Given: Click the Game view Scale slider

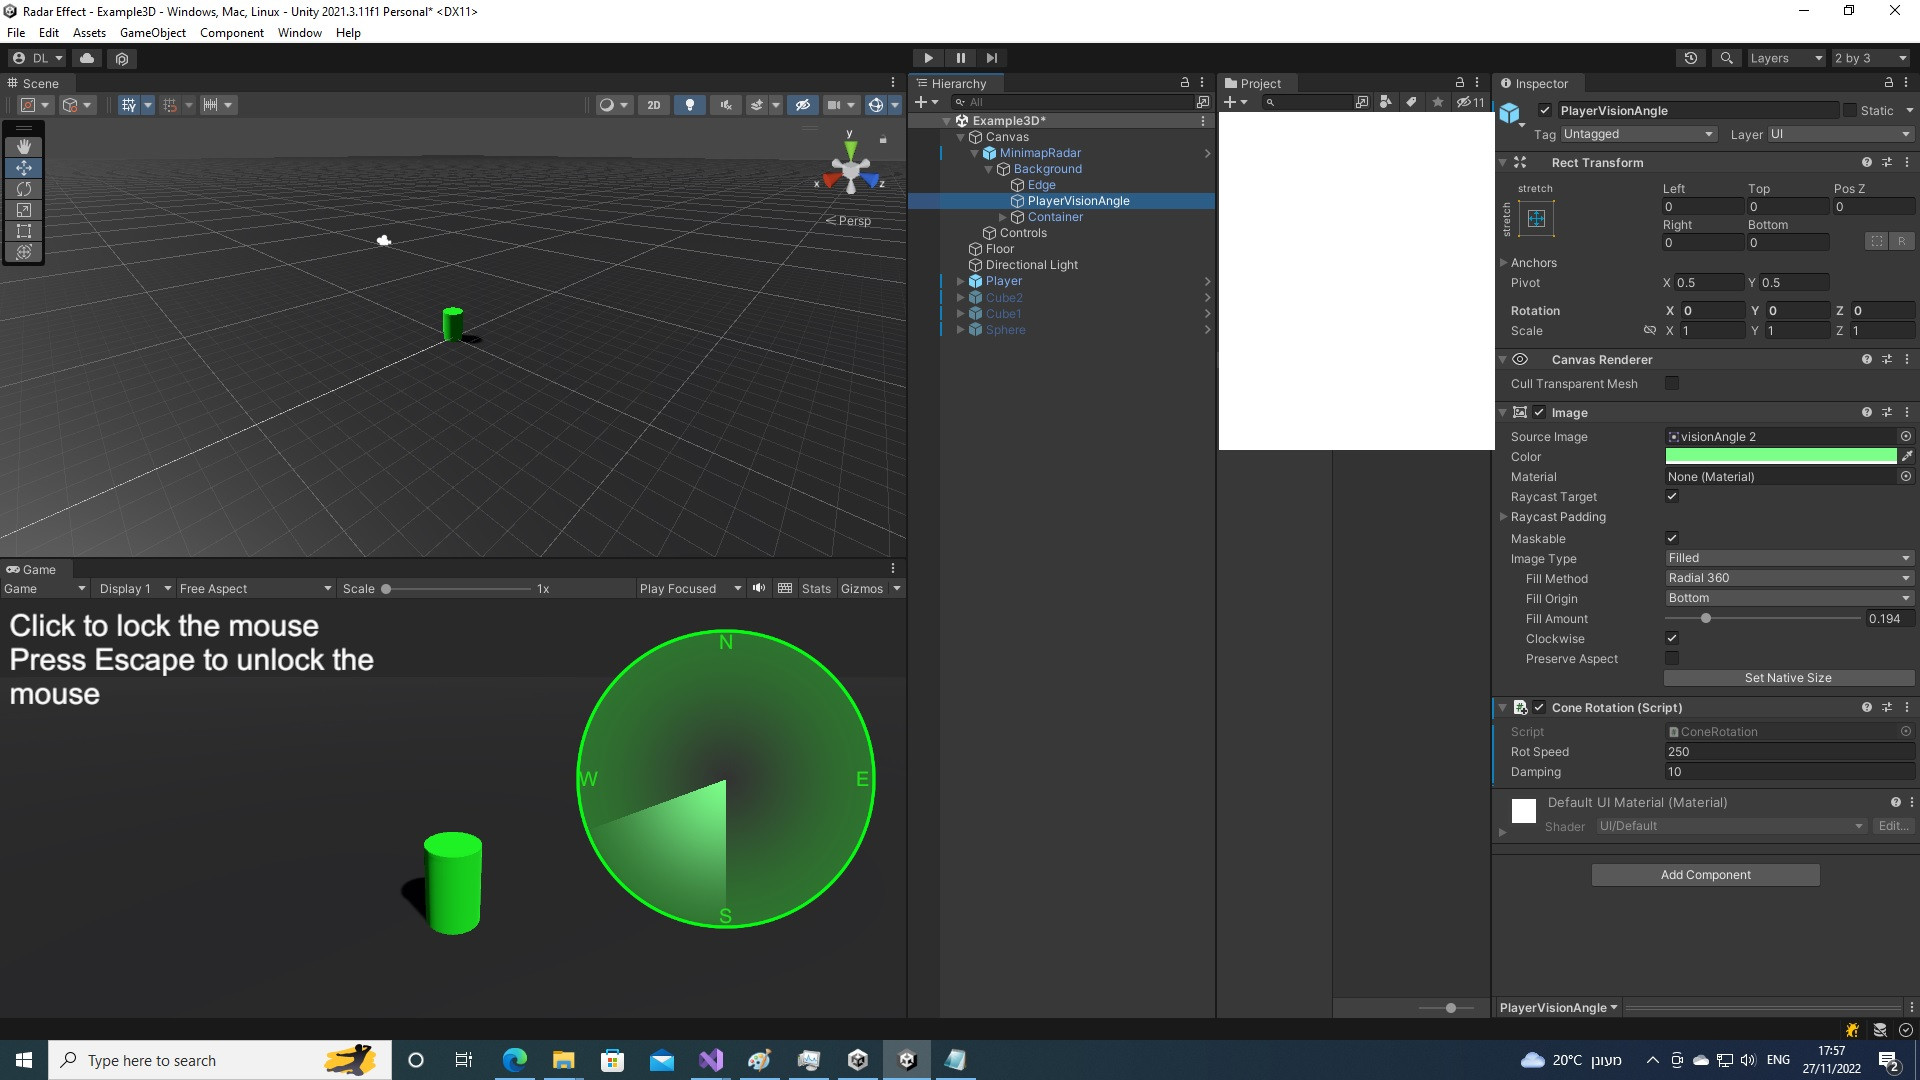Looking at the screenshot, I should tap(457, 589).
